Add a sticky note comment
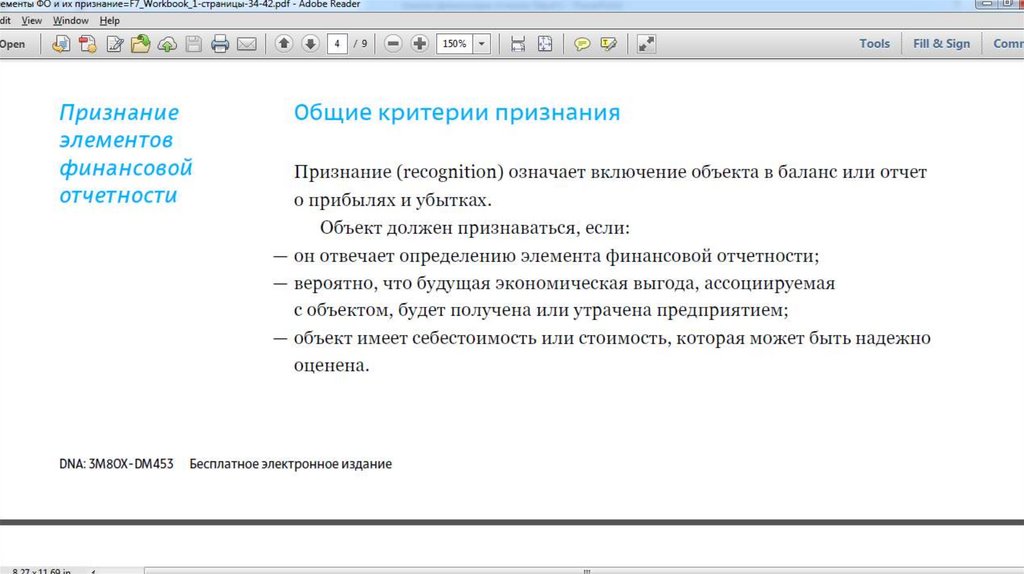 tap(581, 44)
